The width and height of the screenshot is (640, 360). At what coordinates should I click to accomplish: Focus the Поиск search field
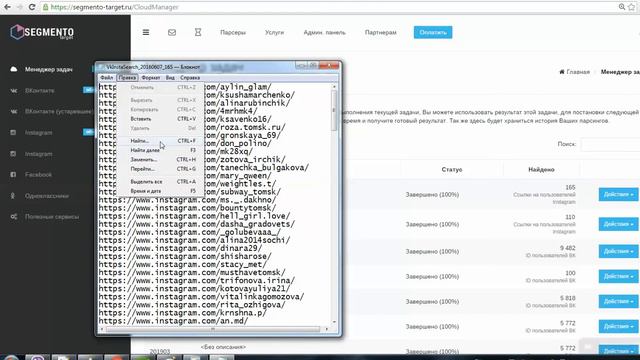610,144
